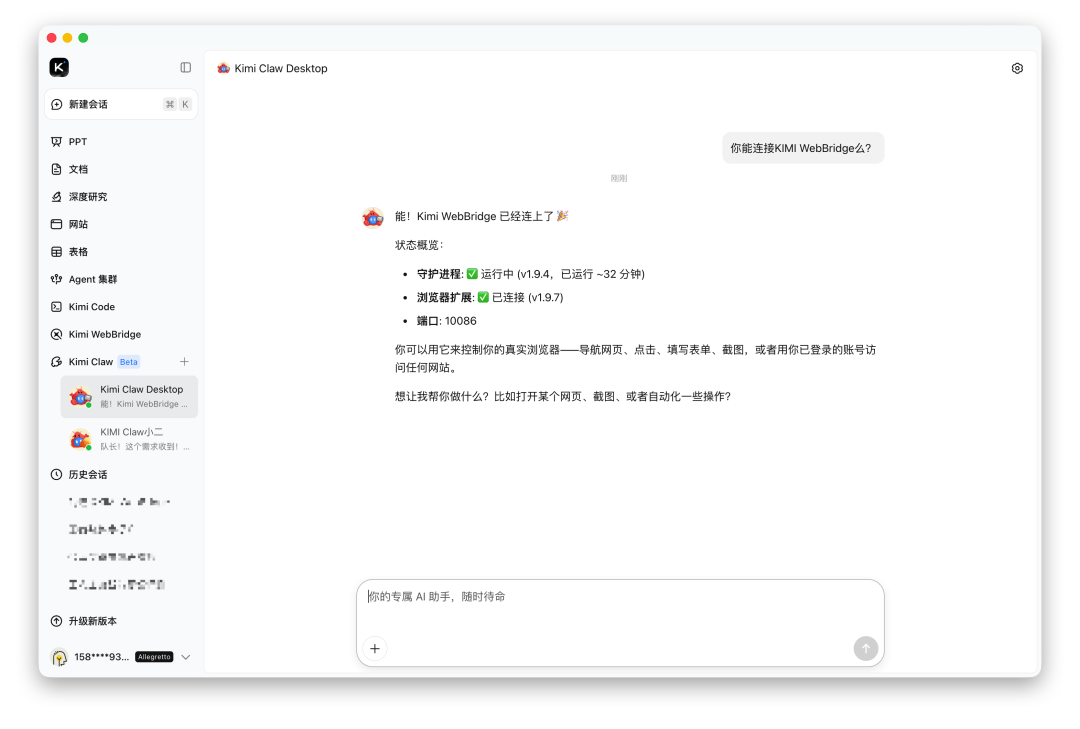
Task: Click the 深度研究 icon
Action: (x=56, y=196)
